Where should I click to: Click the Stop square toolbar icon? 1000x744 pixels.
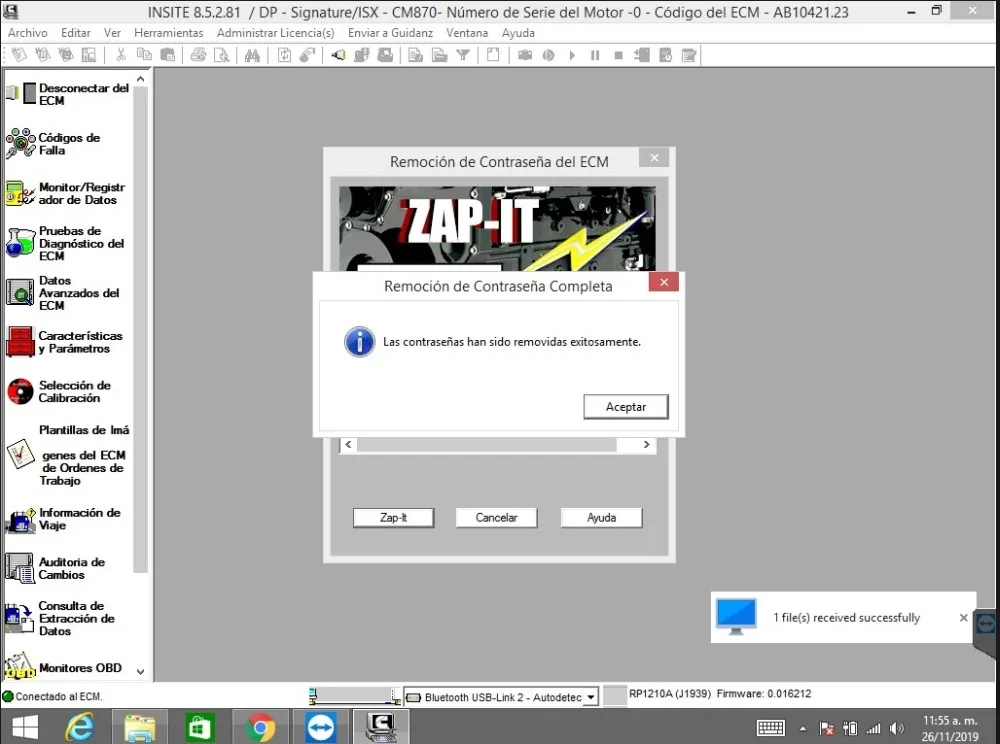coord(618,55)
